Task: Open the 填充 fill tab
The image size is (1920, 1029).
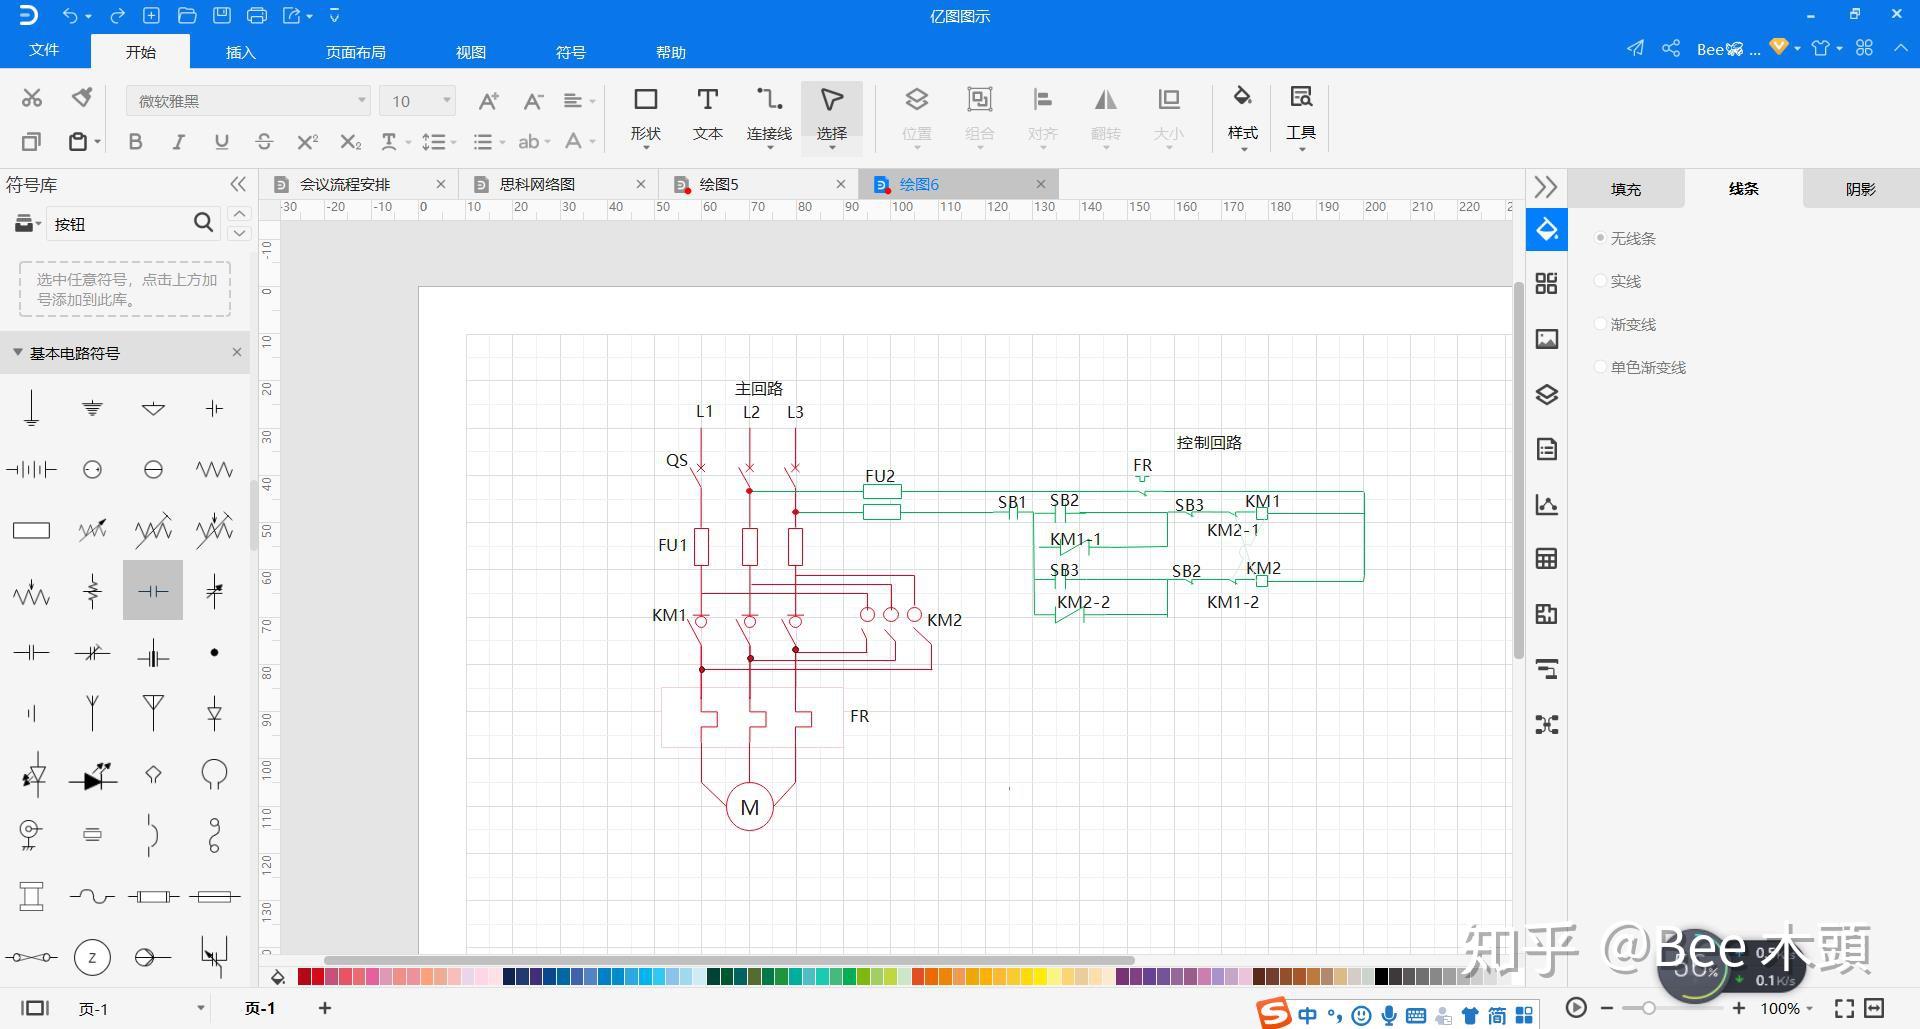Action: 1625,189
